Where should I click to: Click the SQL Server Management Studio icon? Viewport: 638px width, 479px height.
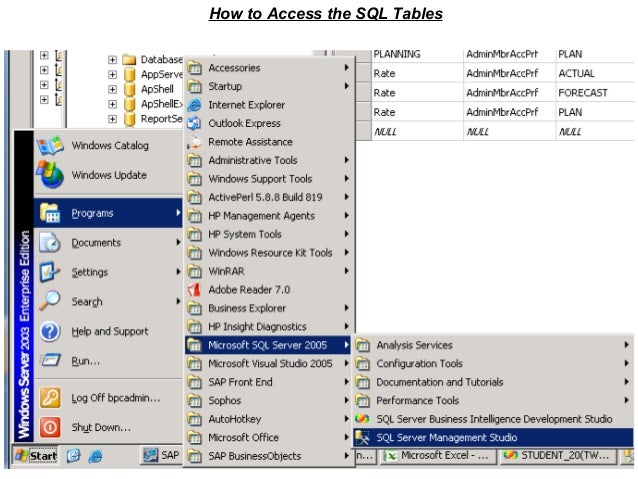click(362, 437)
